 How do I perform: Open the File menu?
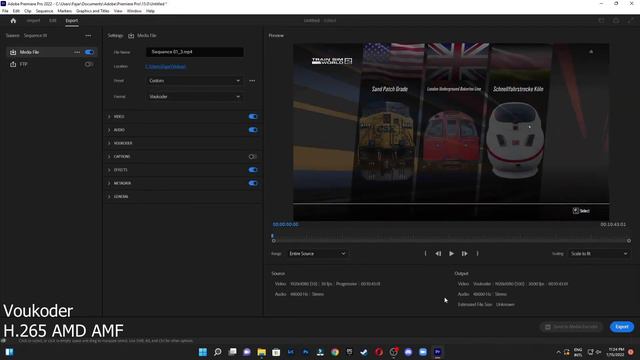pyautogui.click(x=5, y=11)
